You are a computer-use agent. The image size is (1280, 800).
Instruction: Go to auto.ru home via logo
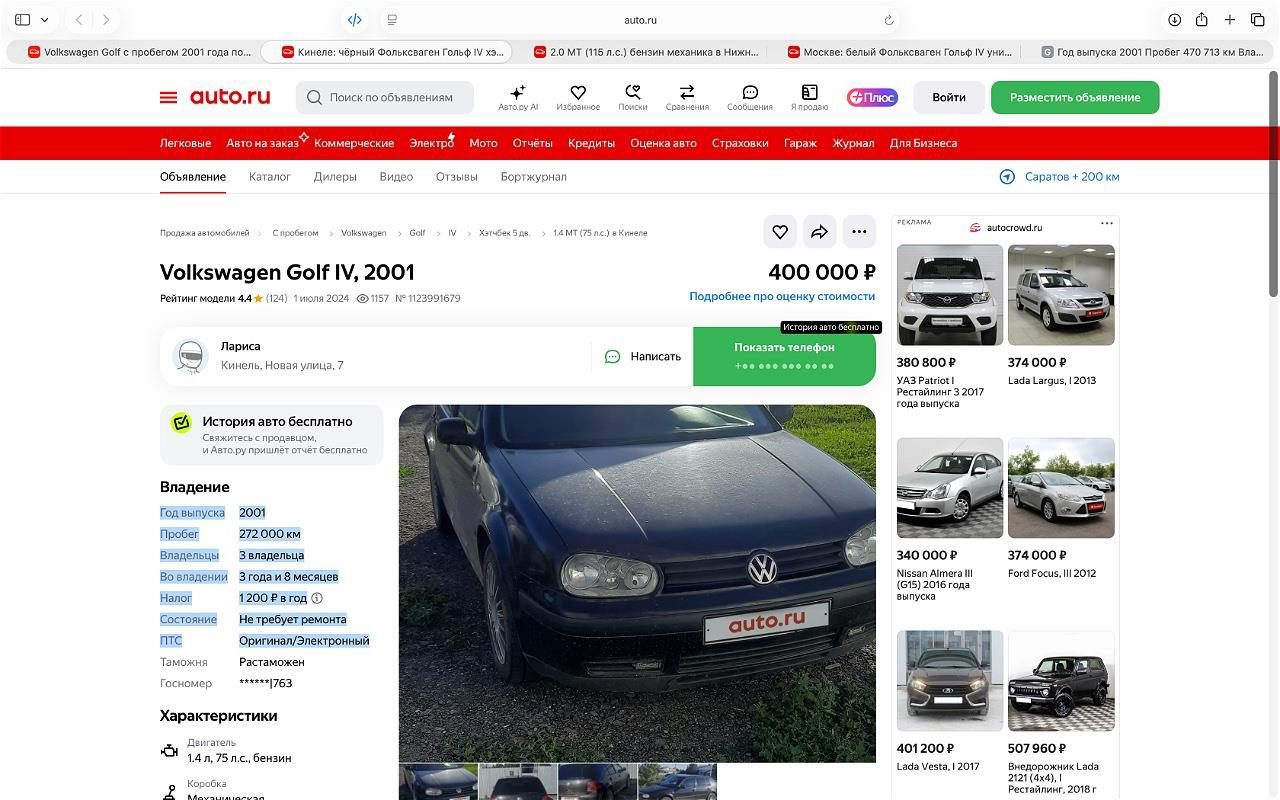(x=230, y=96)
